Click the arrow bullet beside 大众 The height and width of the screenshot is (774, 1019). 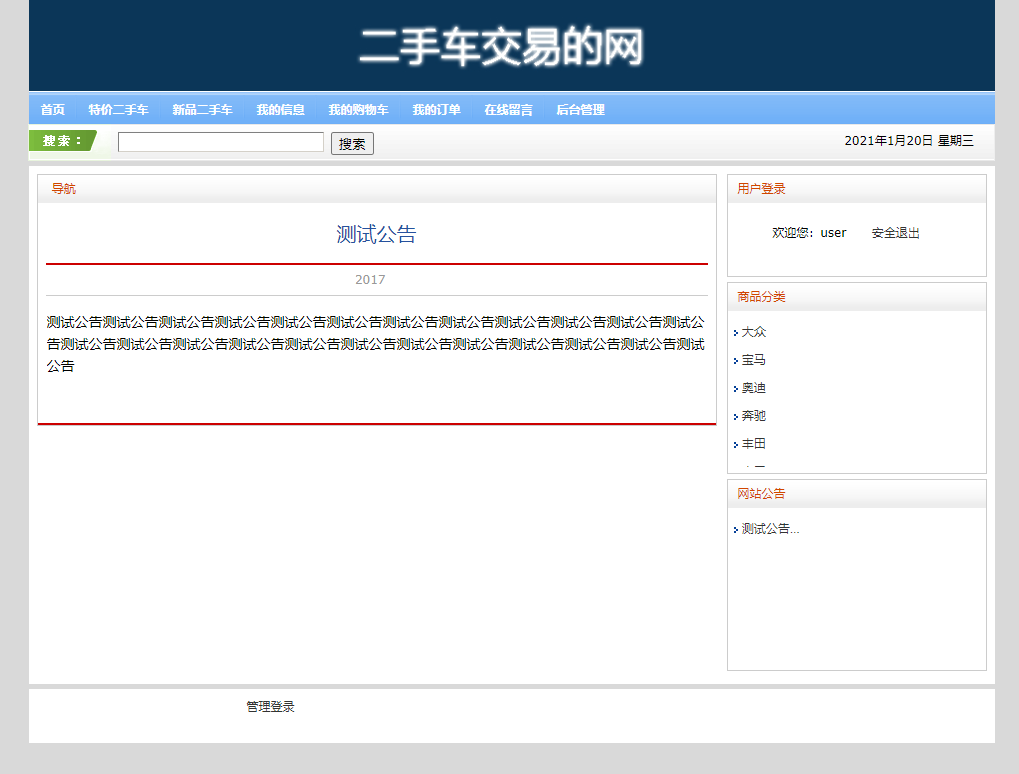point(736,333)
